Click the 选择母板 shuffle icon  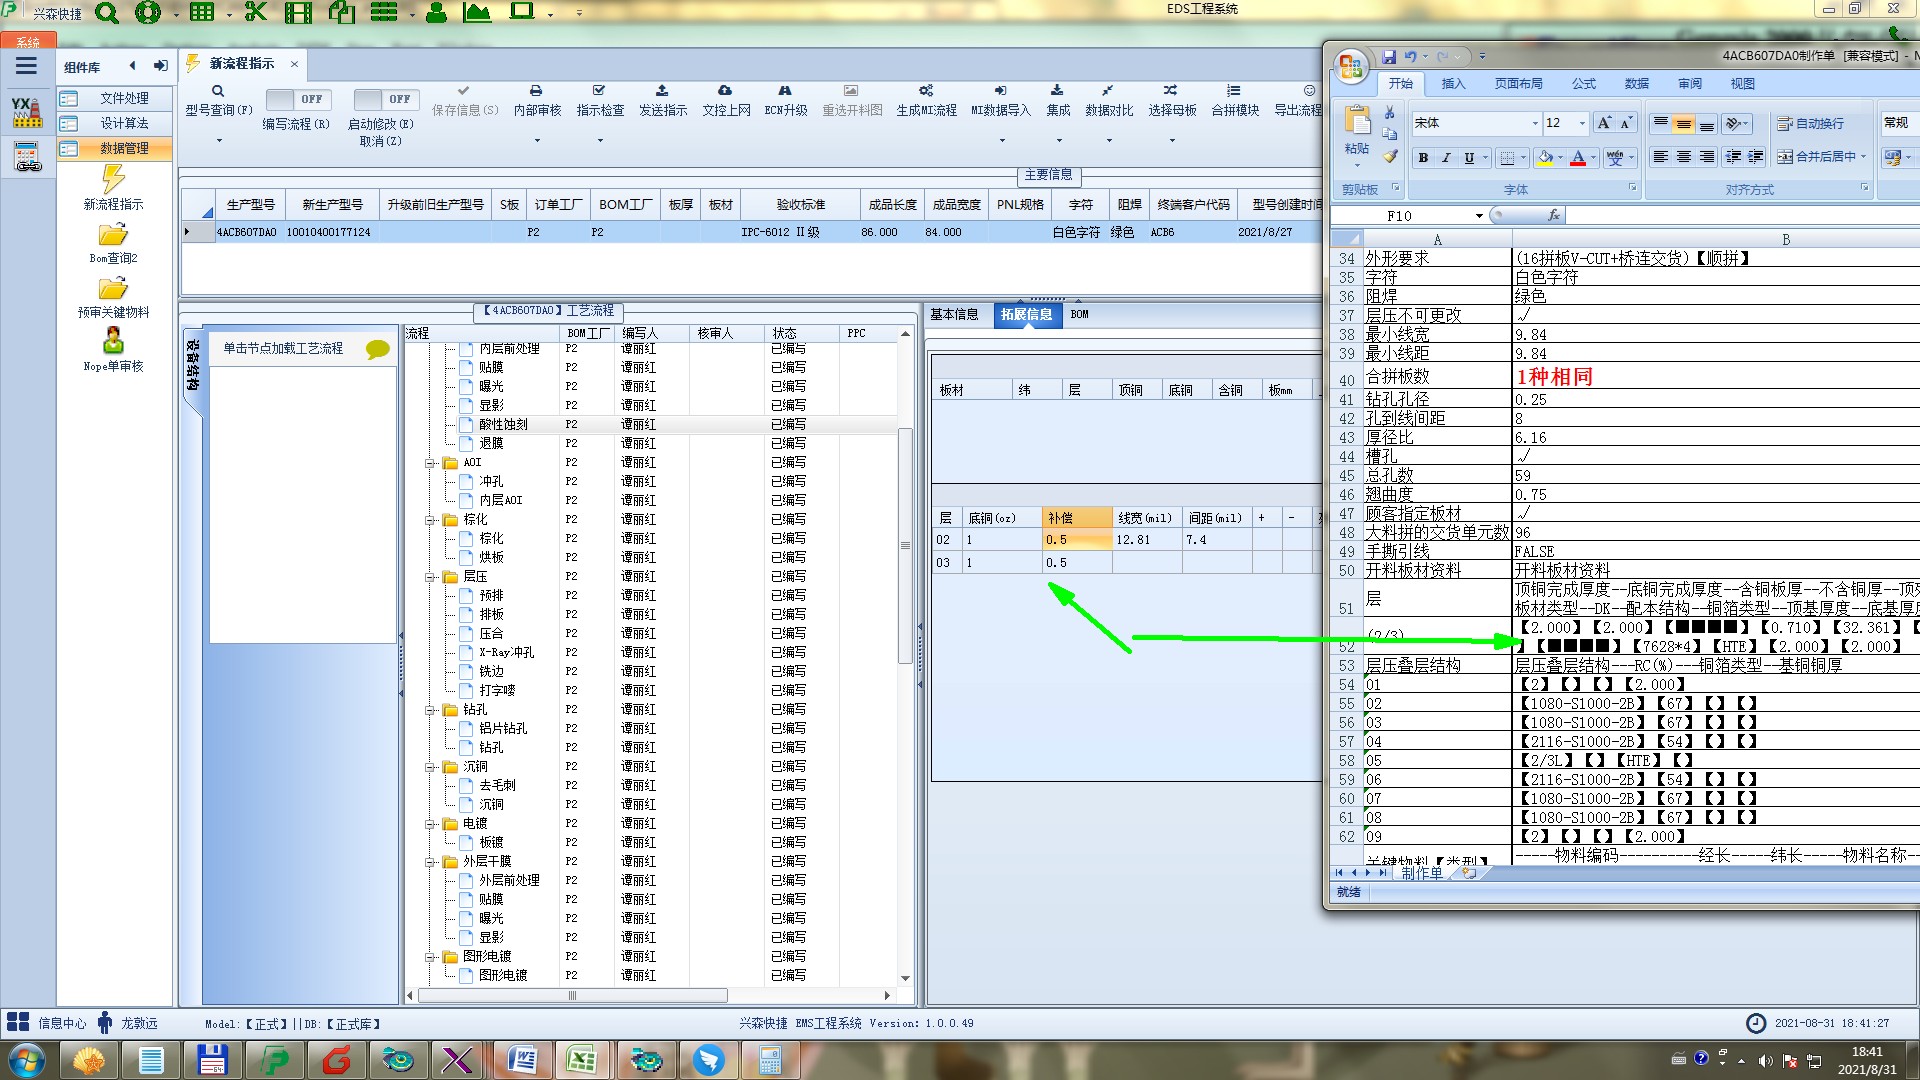[1171, 91]
